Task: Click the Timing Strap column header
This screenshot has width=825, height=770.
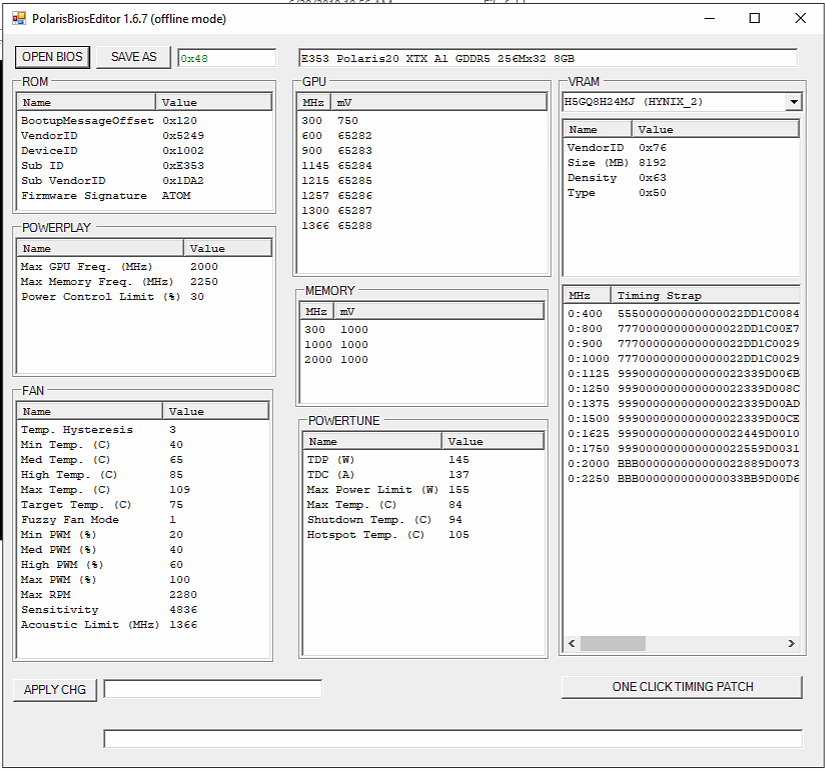Action: [705, 295]
